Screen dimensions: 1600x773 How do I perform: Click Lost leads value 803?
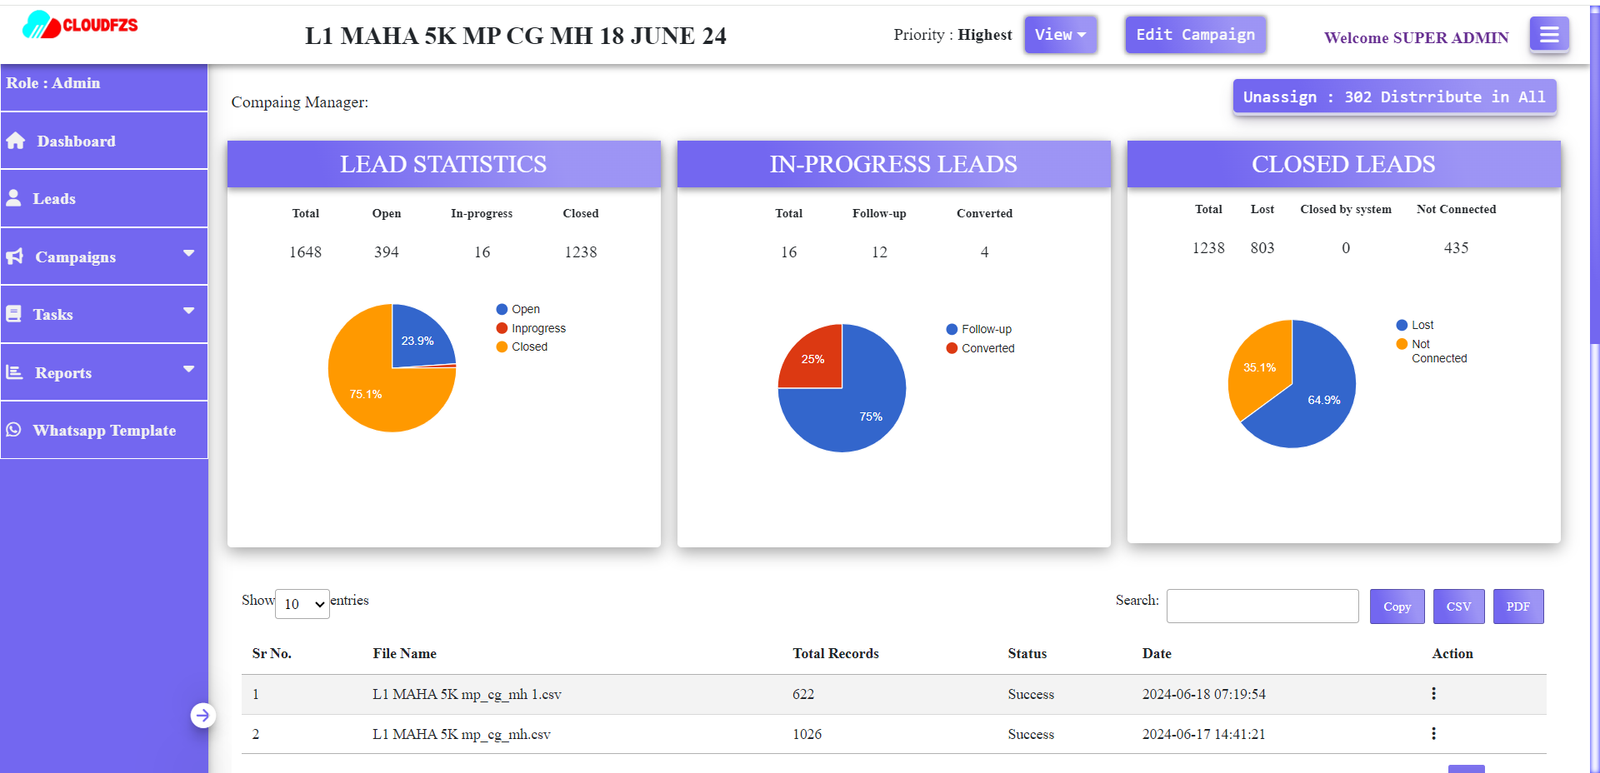[x=1262, y=248]
